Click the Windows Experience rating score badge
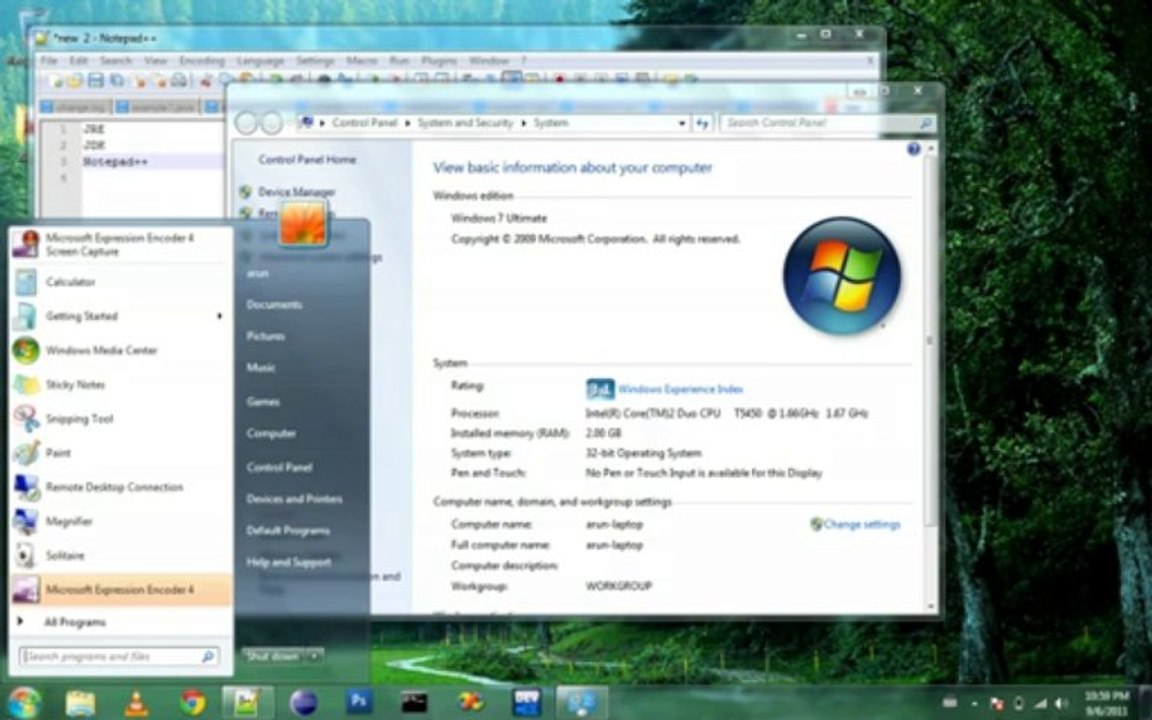This screenshot has height=720, width=1152. pos(600,389)
